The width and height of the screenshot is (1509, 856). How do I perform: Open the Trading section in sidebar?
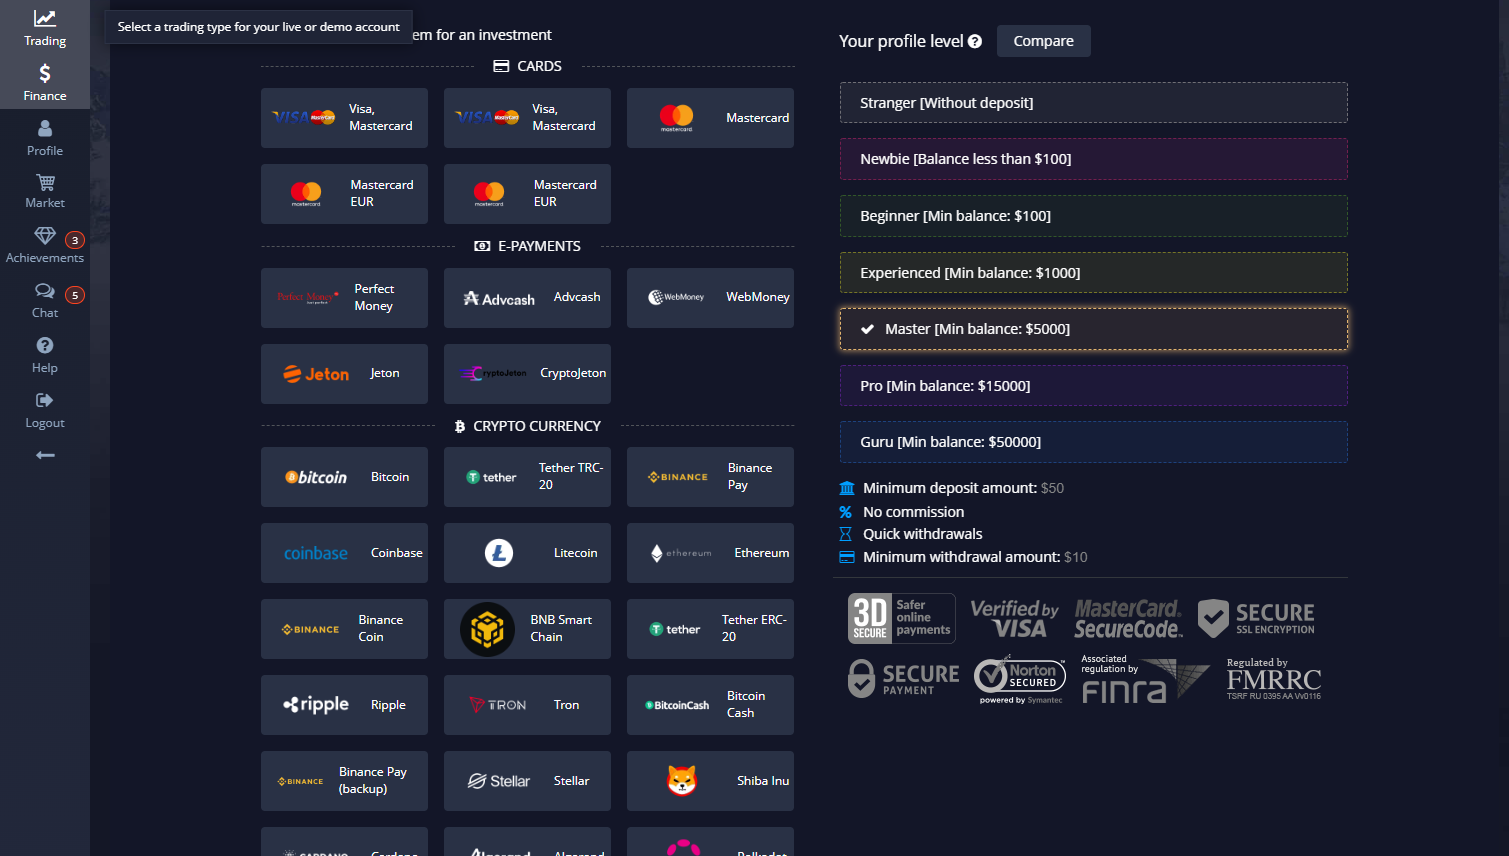45,28
